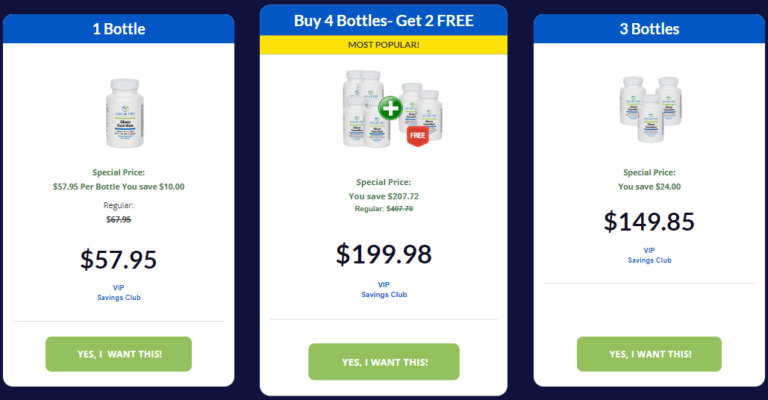Select the 3 bottles product image
The width and height of the screenshot is (768, 400).
(649, 108)
